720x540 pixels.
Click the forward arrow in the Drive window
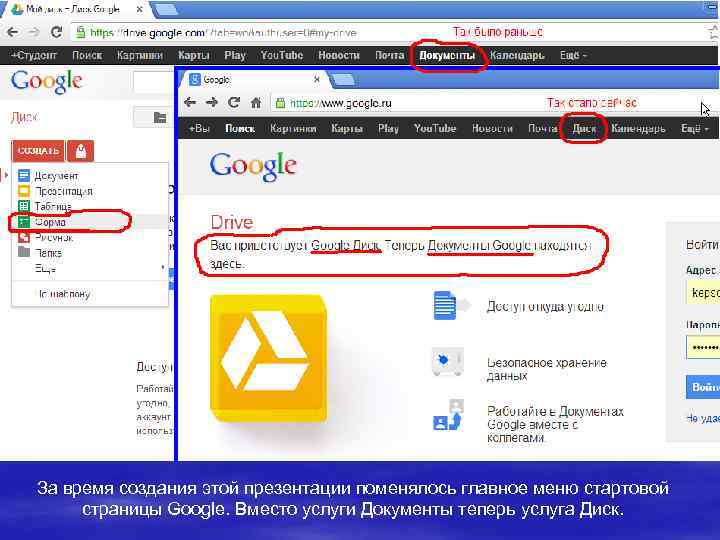pos(34,32)
